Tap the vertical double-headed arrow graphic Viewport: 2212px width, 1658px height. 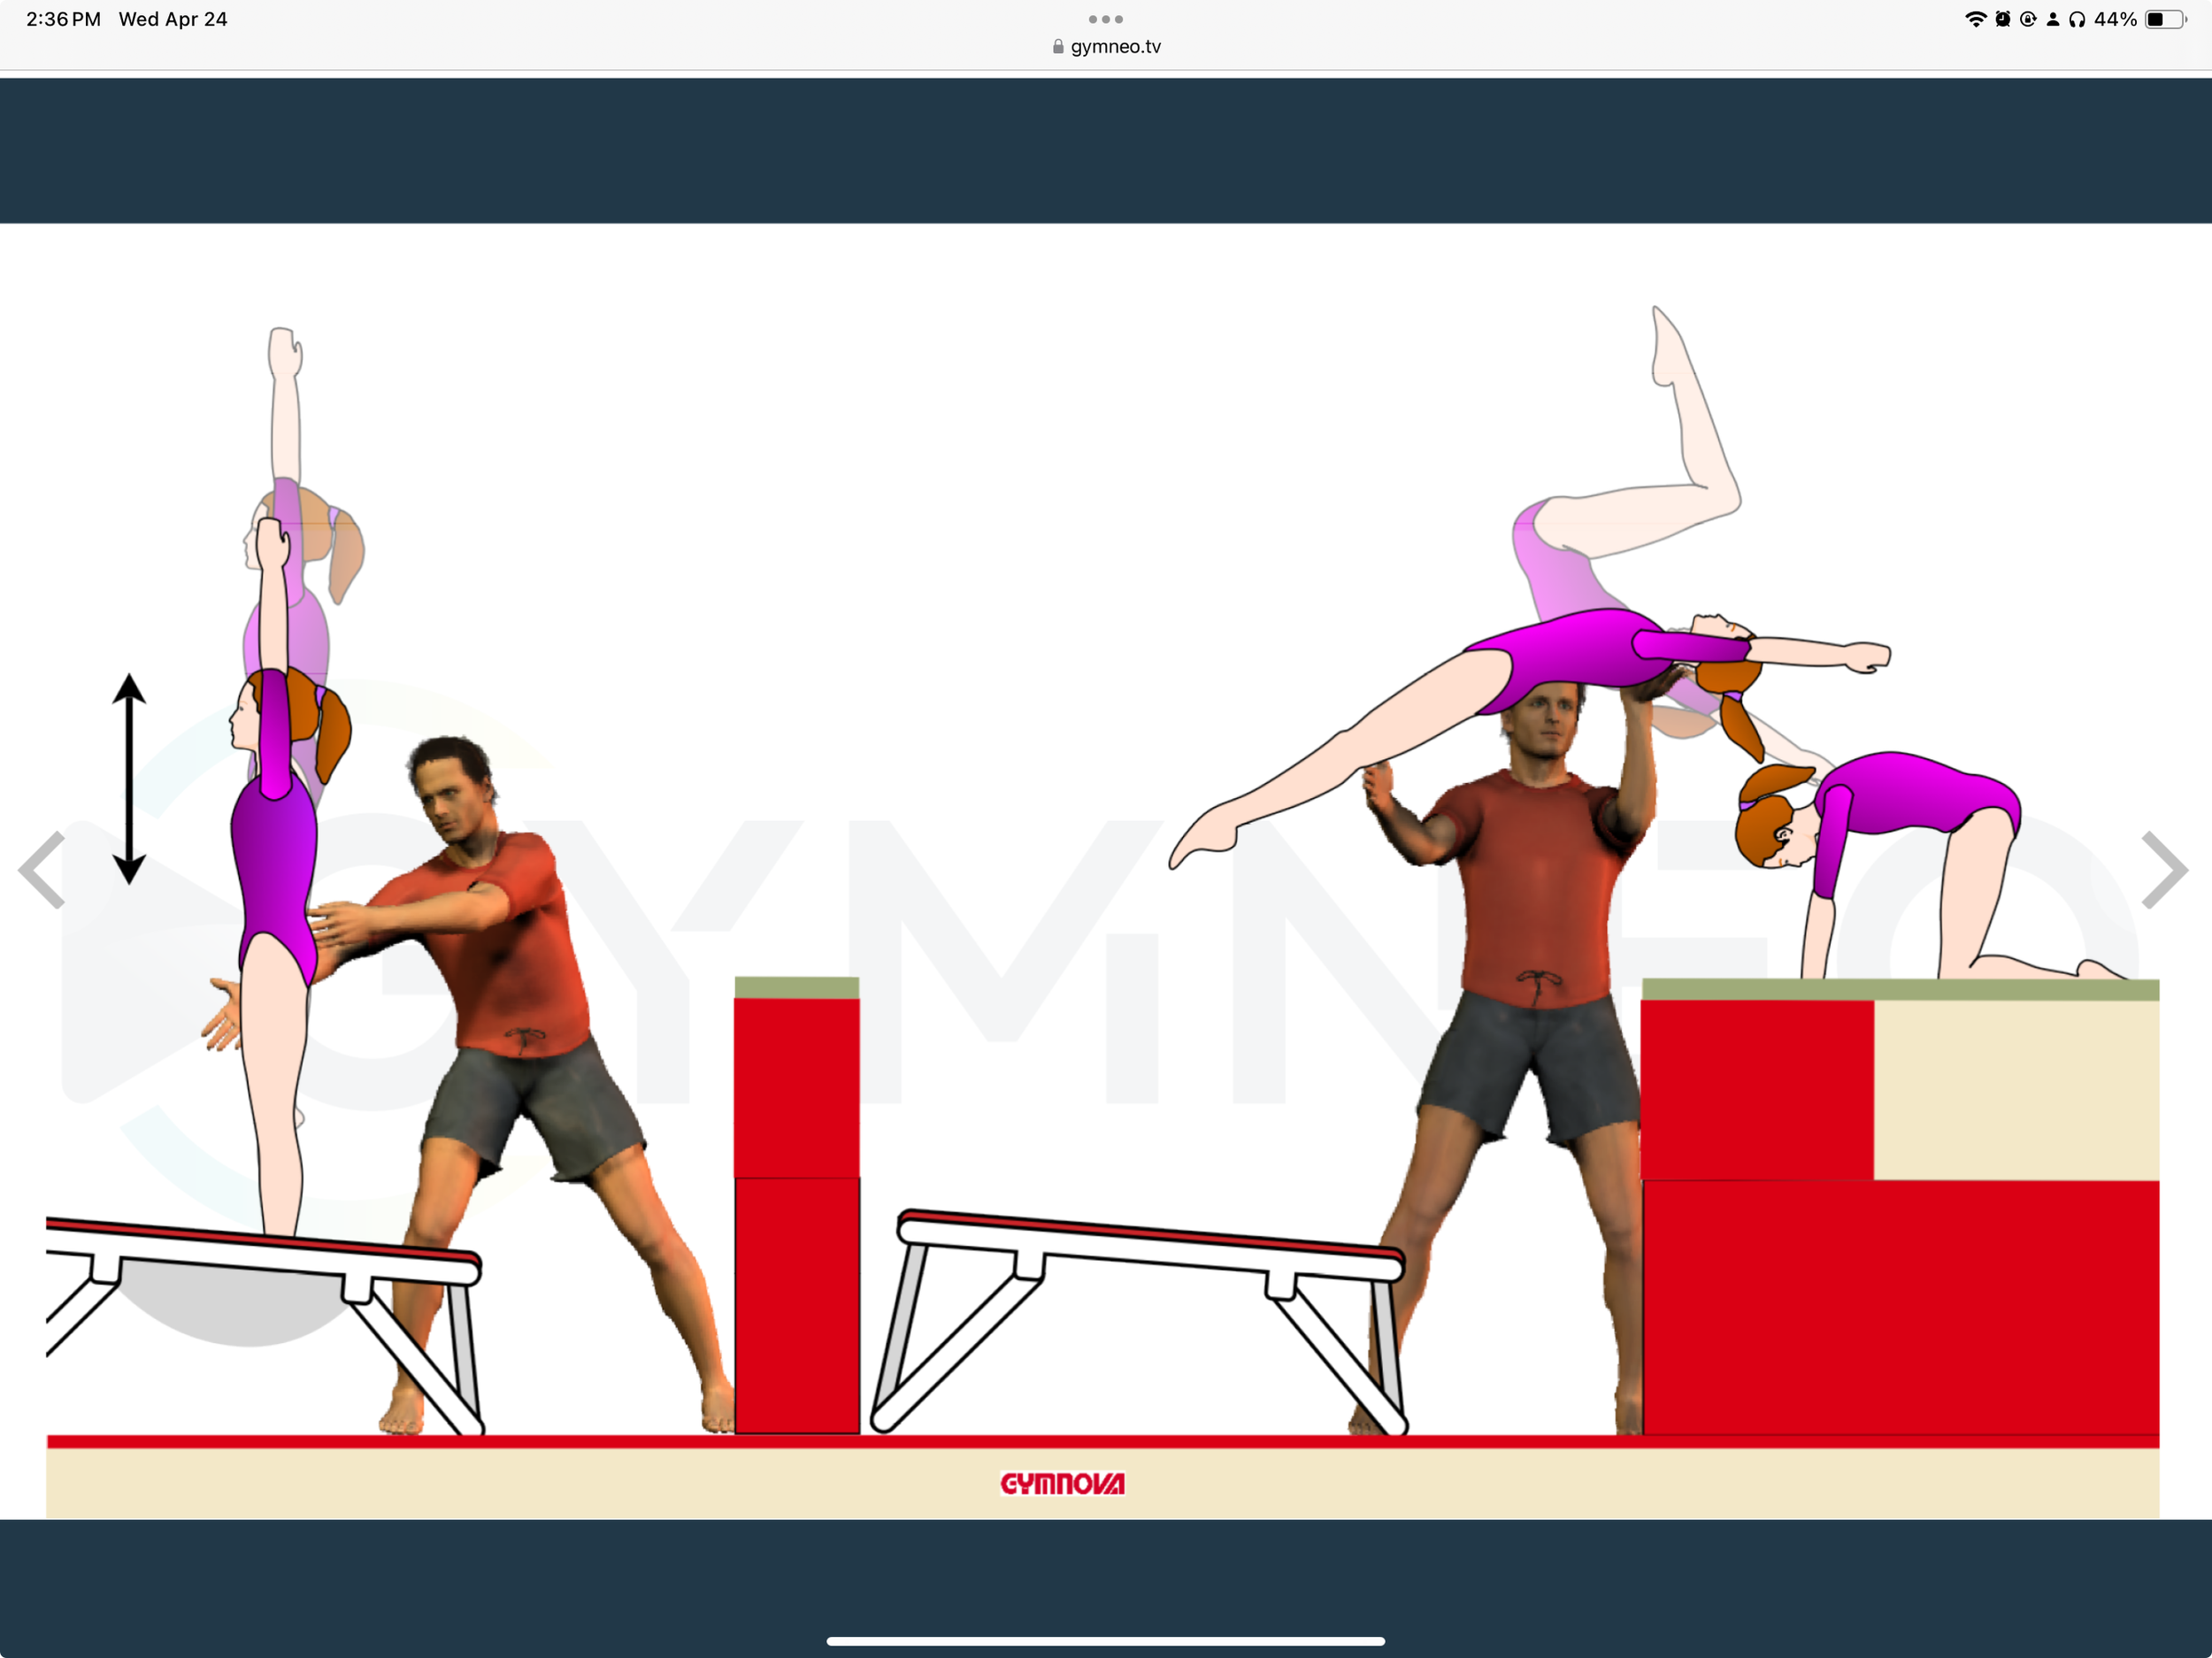click(128, 775)
